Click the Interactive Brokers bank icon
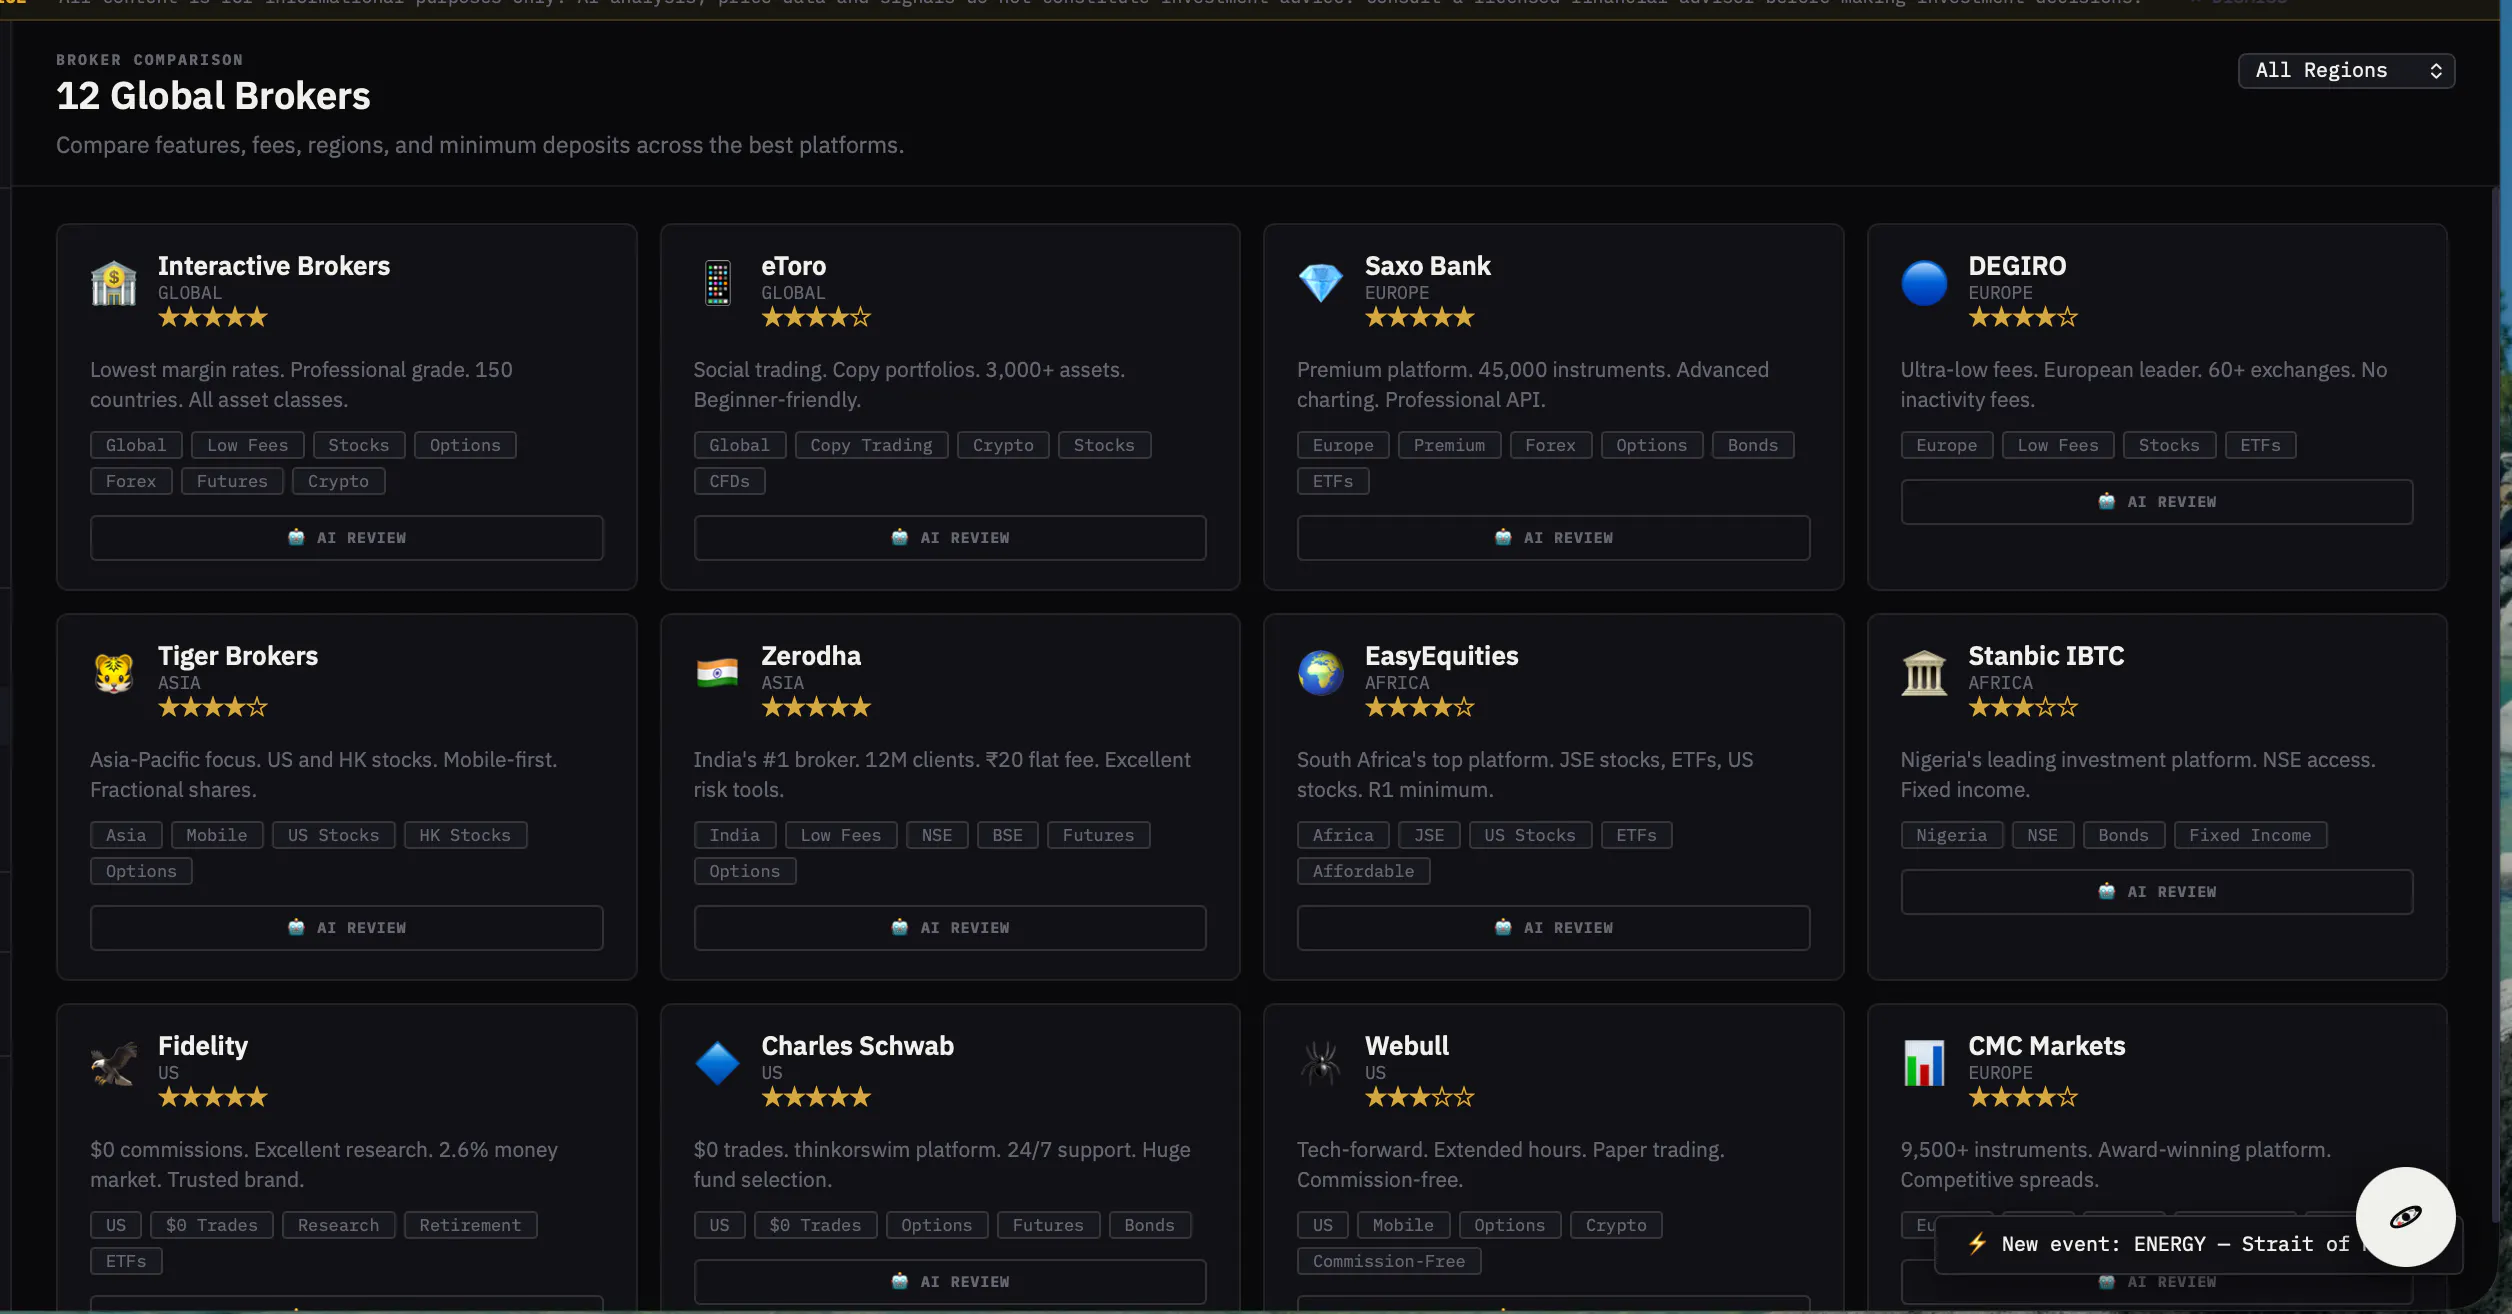Viewport: 2512px width, 1314px height. pyautogui.click(x=114, y=283)
